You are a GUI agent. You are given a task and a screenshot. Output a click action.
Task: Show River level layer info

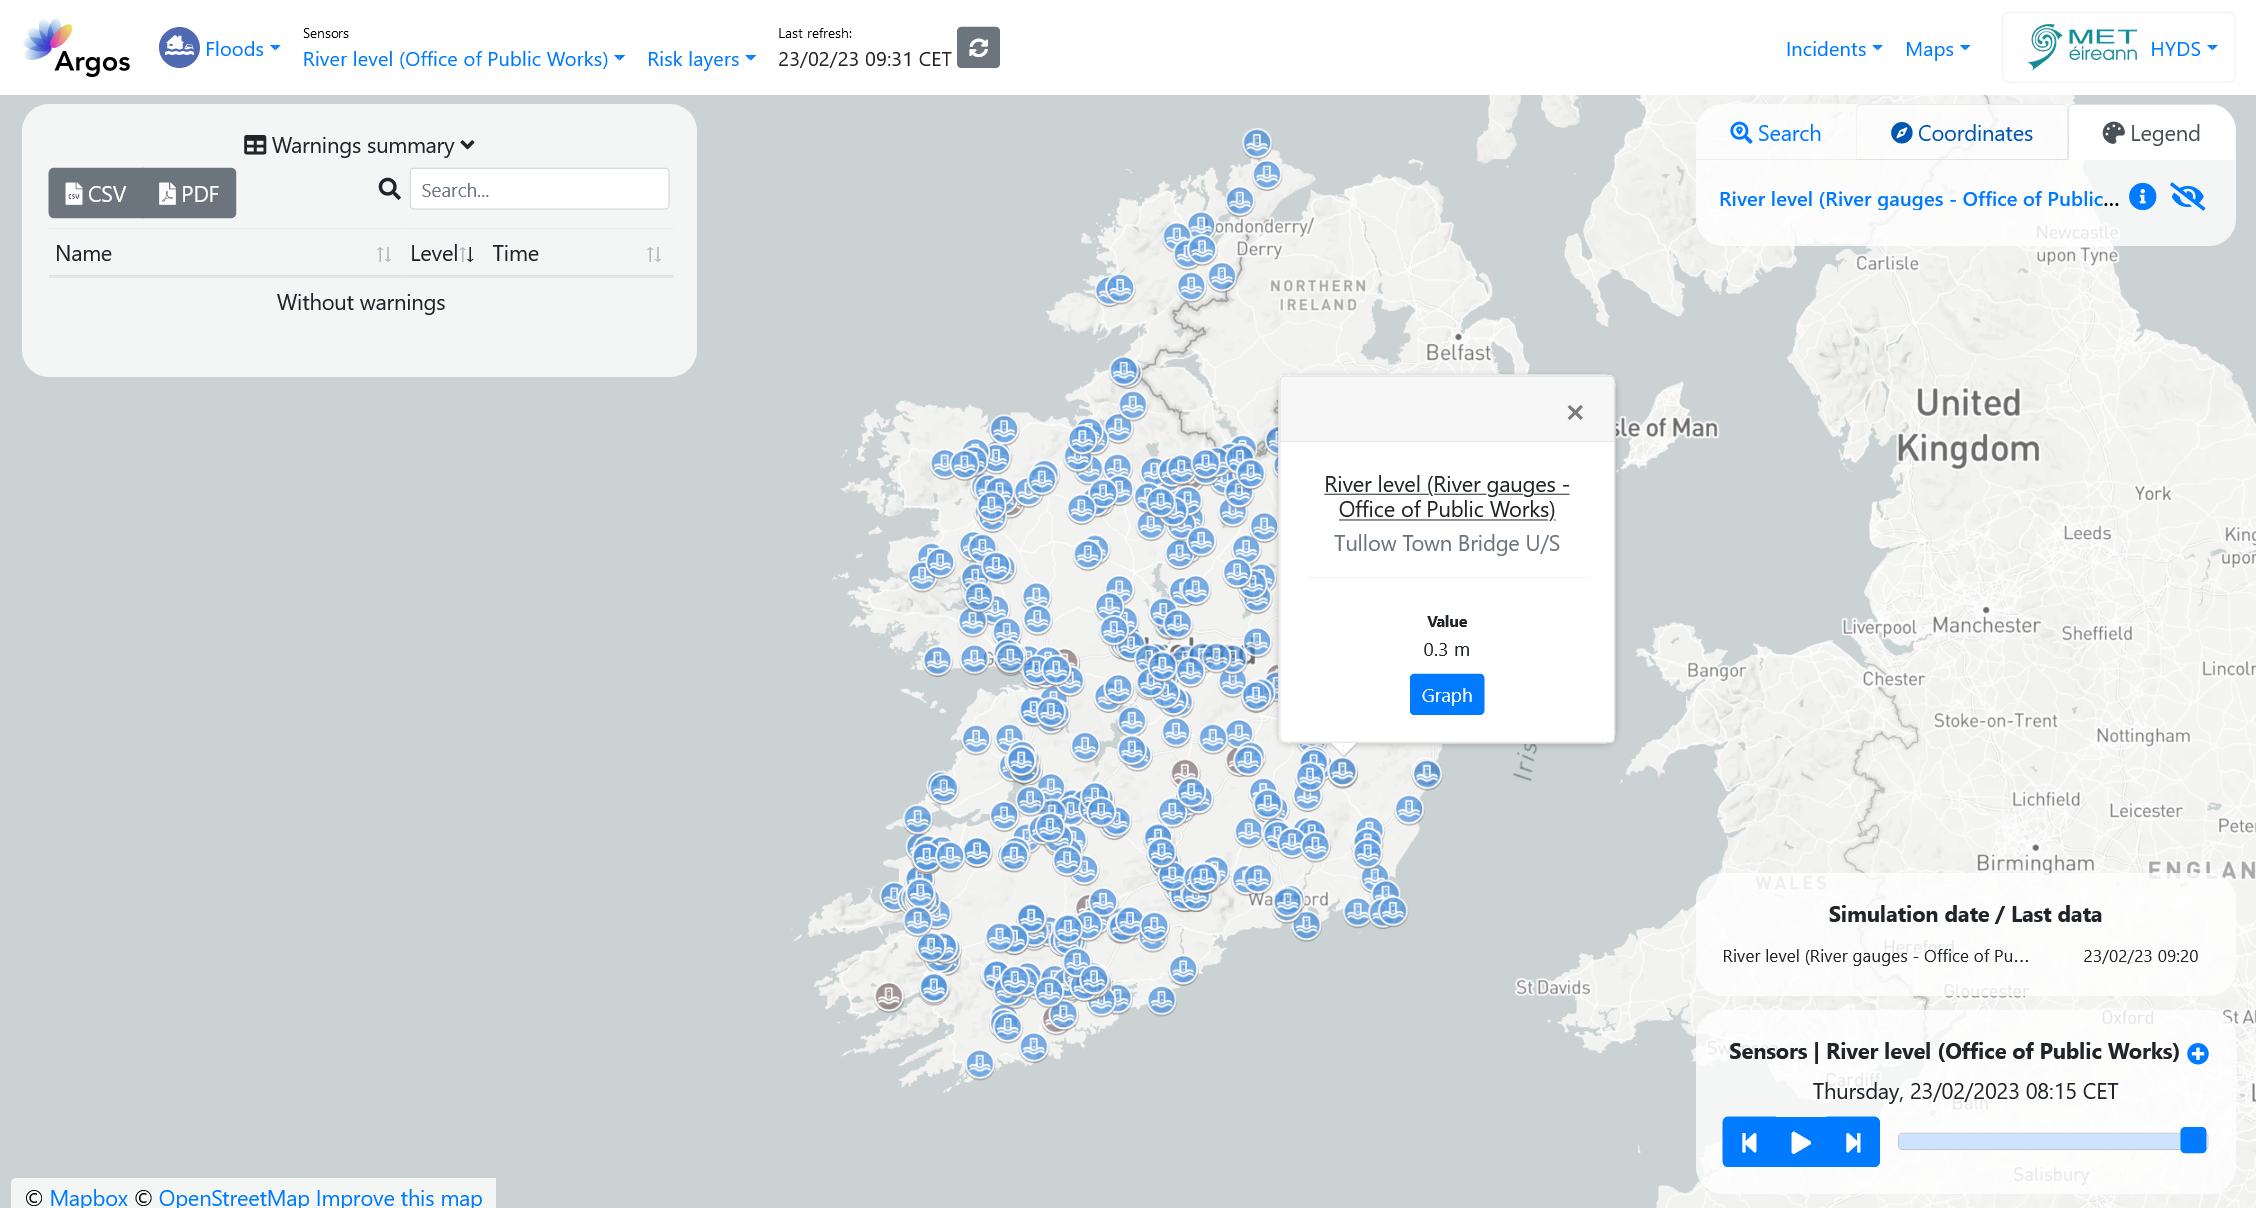pos(2142,197)
